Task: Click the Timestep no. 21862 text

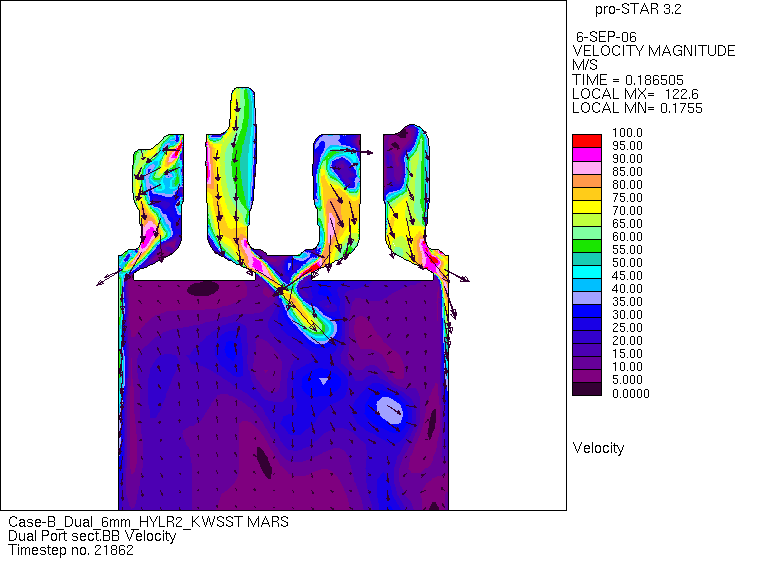Action: (71, 550)
